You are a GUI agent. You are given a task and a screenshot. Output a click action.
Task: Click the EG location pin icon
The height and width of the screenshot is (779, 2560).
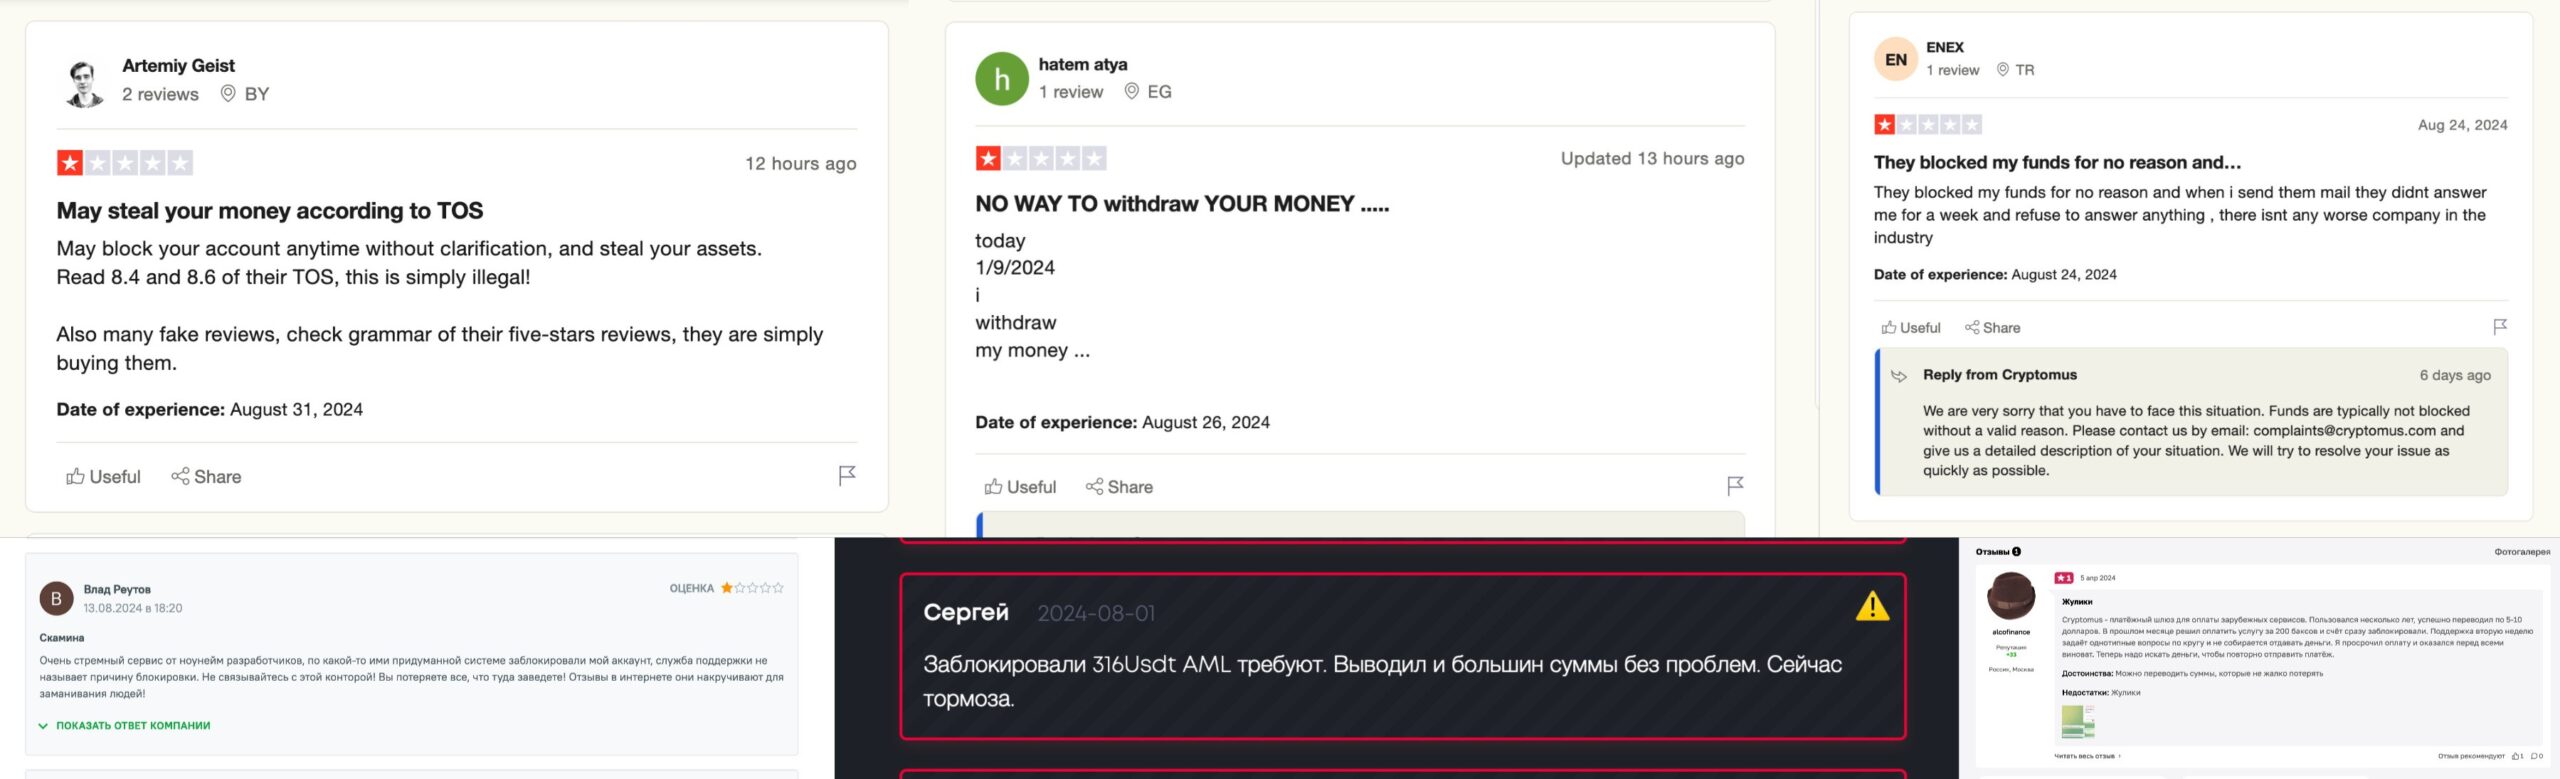point(1132,91)
